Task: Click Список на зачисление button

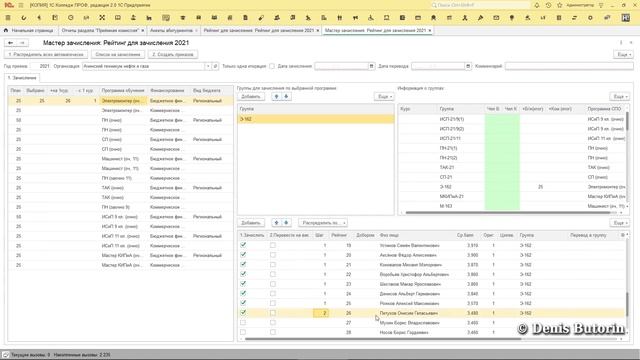Action: (118, 54)
